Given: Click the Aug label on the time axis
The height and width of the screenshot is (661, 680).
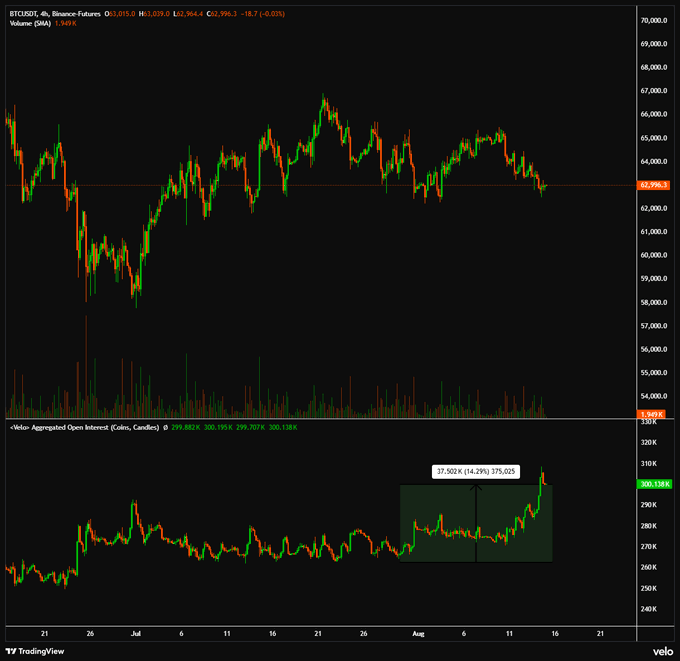Looking at the screenshot, I should tap(418, 634).
